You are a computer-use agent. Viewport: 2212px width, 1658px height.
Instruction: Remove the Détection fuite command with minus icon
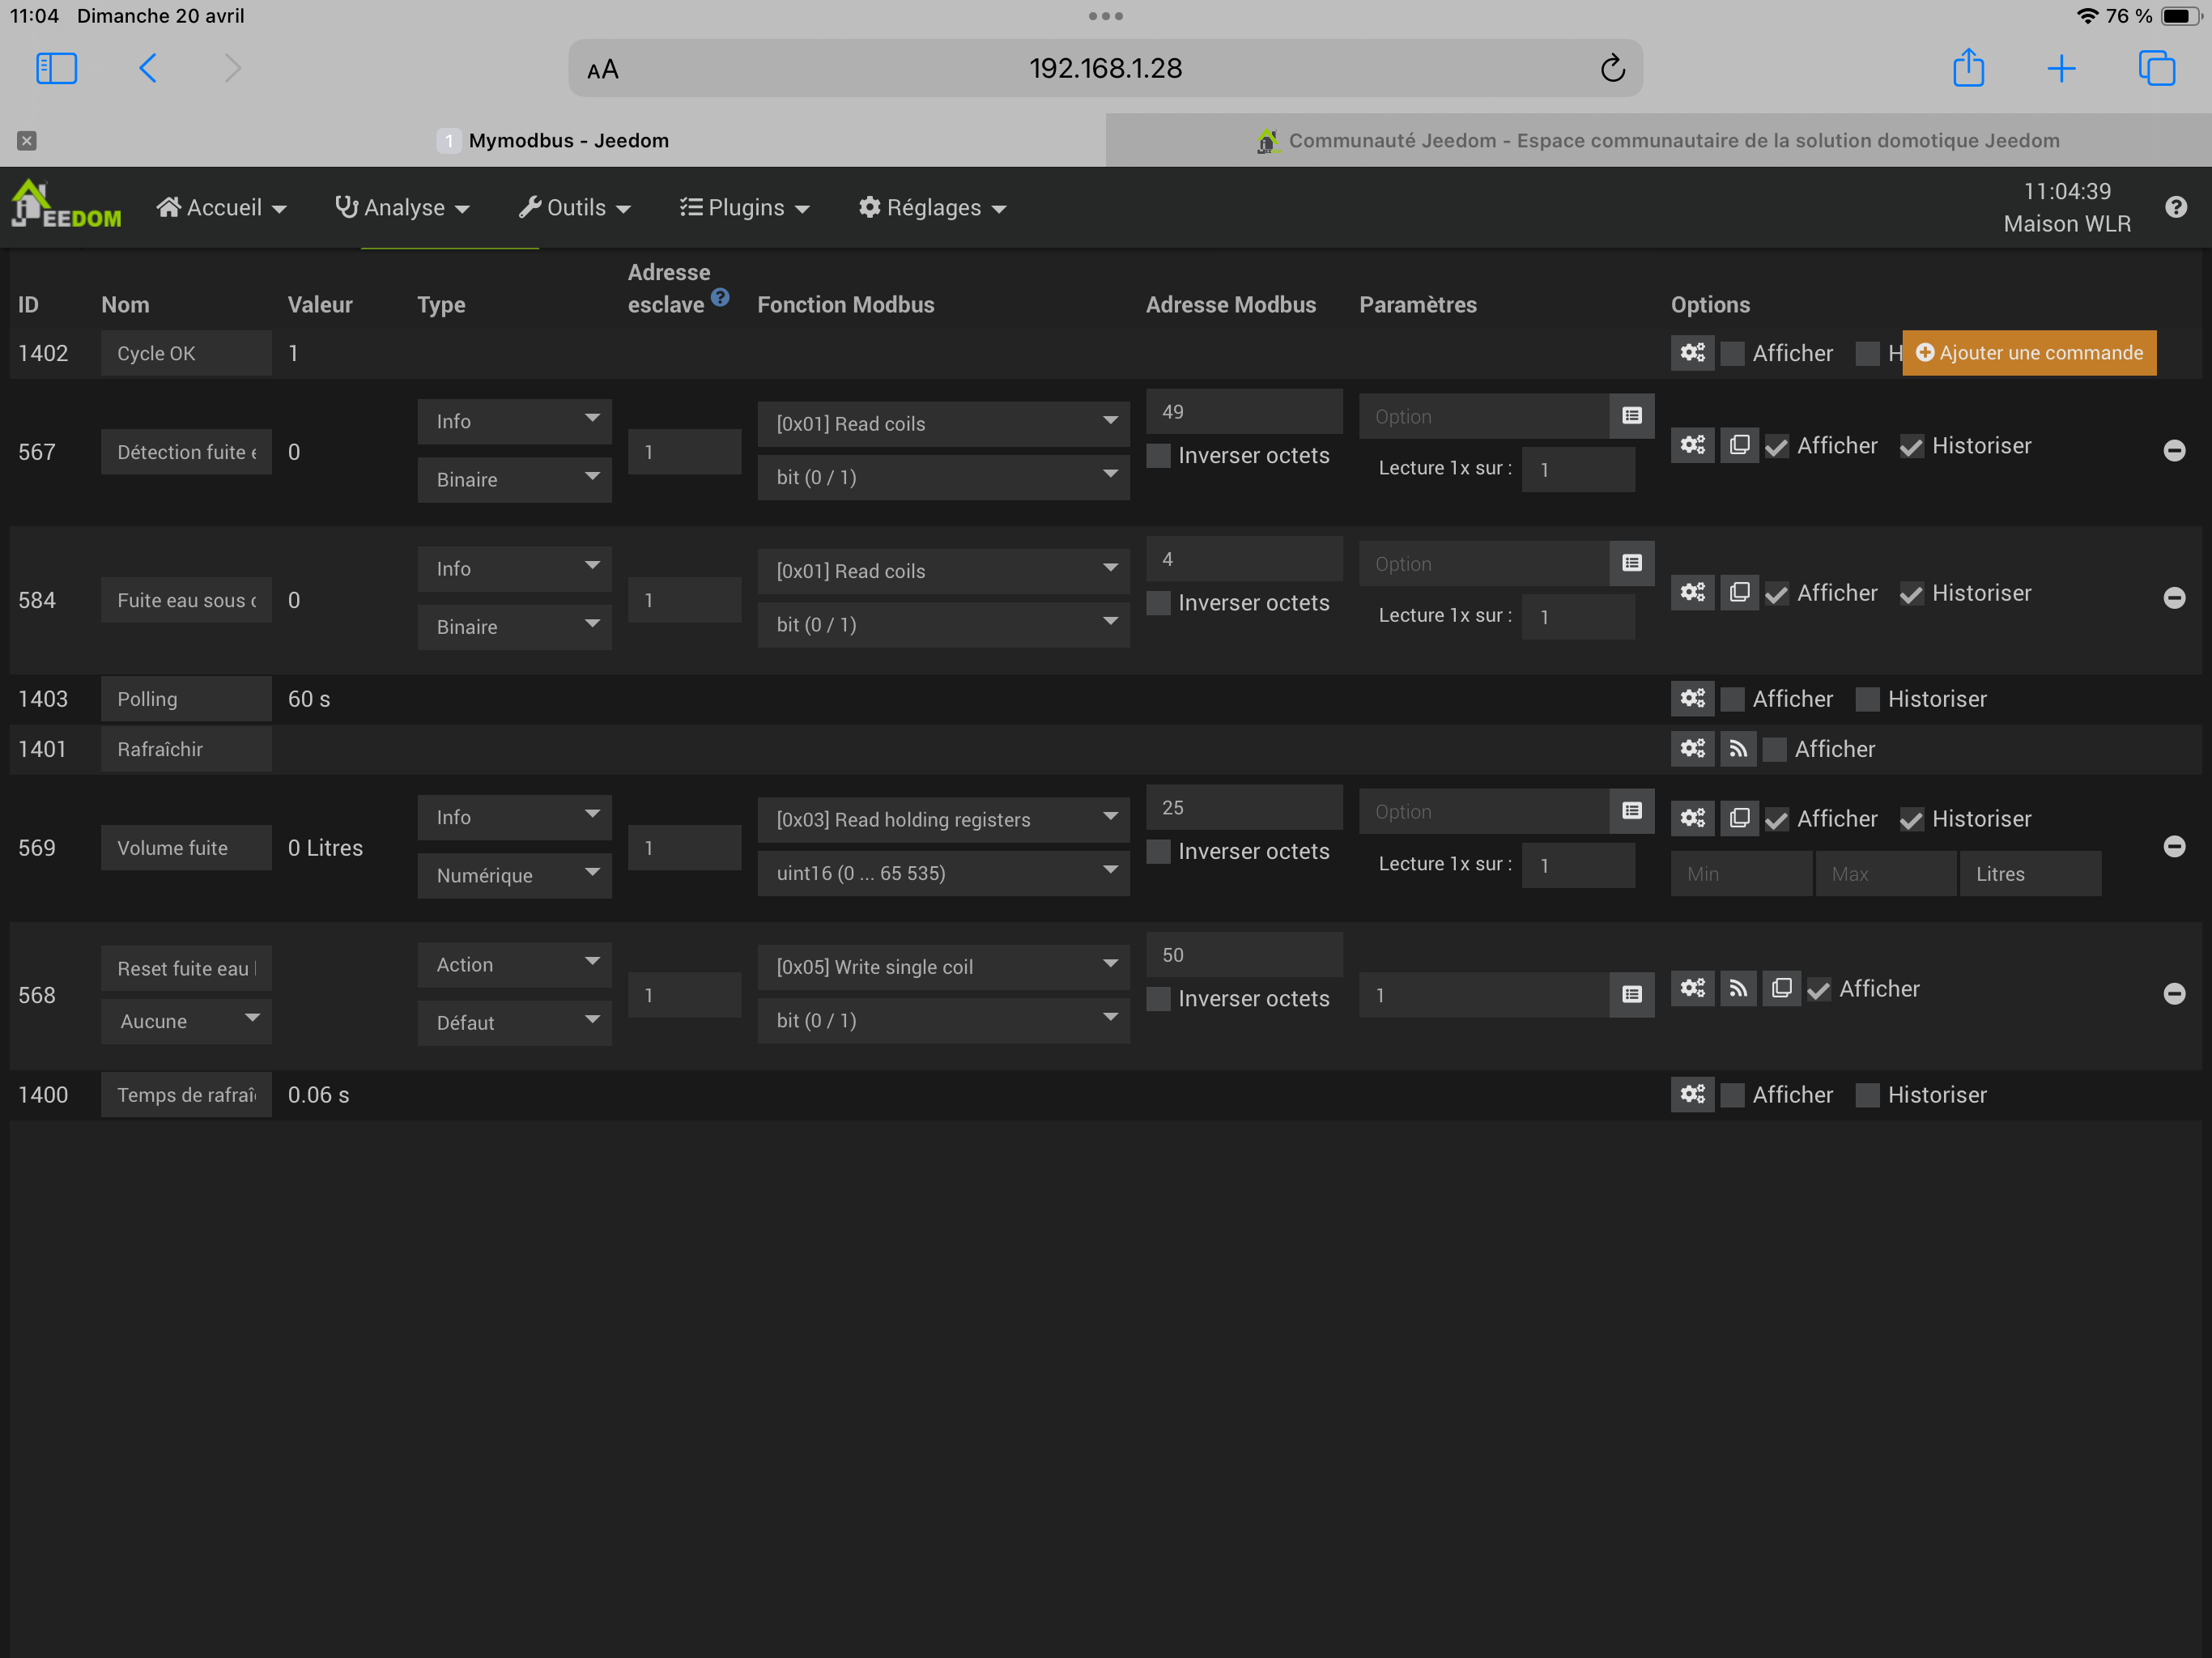point(2174,450)
